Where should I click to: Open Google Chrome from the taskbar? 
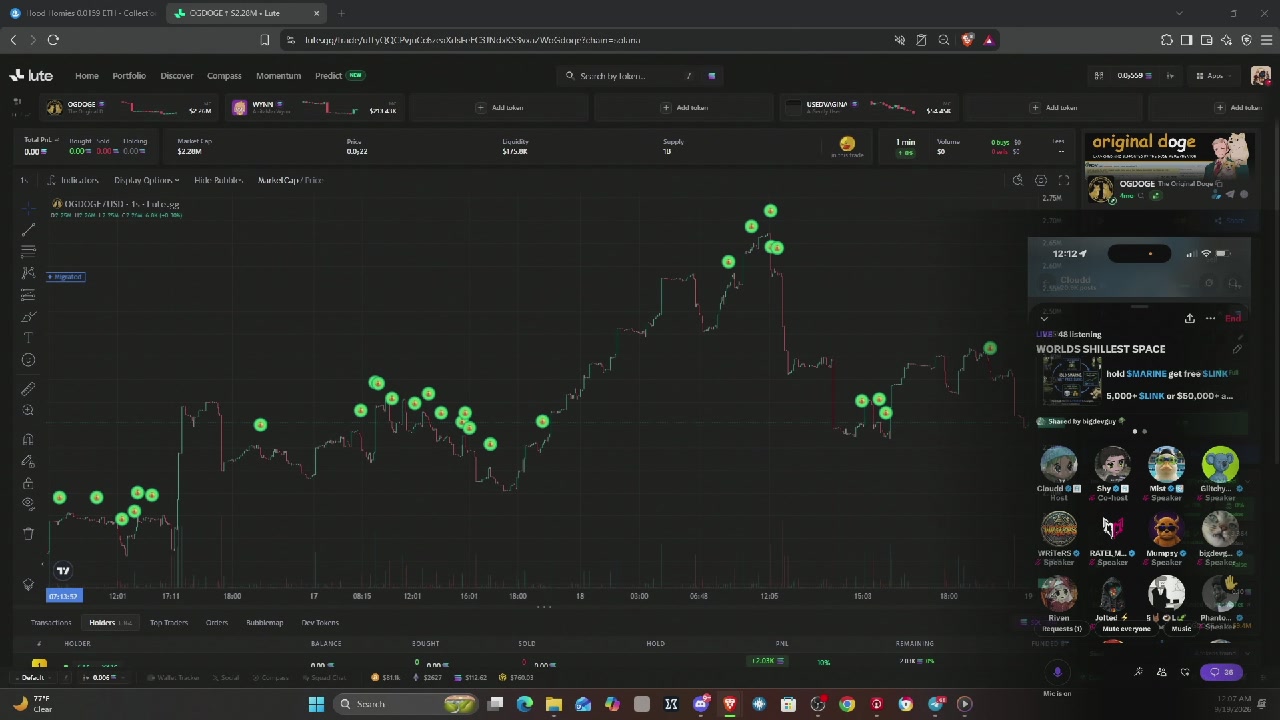(847, 704)
